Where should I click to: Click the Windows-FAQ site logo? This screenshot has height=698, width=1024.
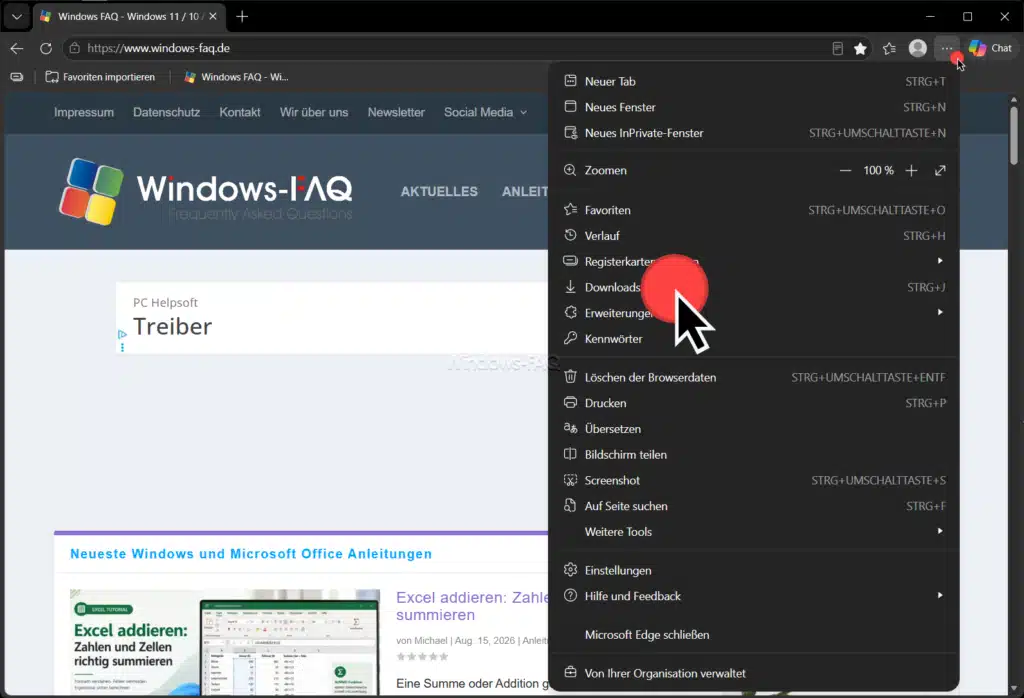point(206,191)
